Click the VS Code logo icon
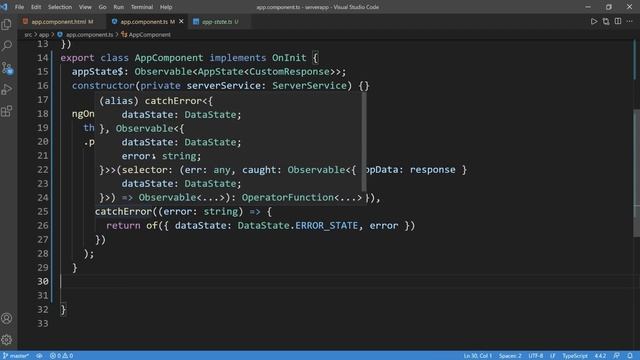The width and height of the screenshot is (640, 360). pyautogui.click(x=4, y=7)
